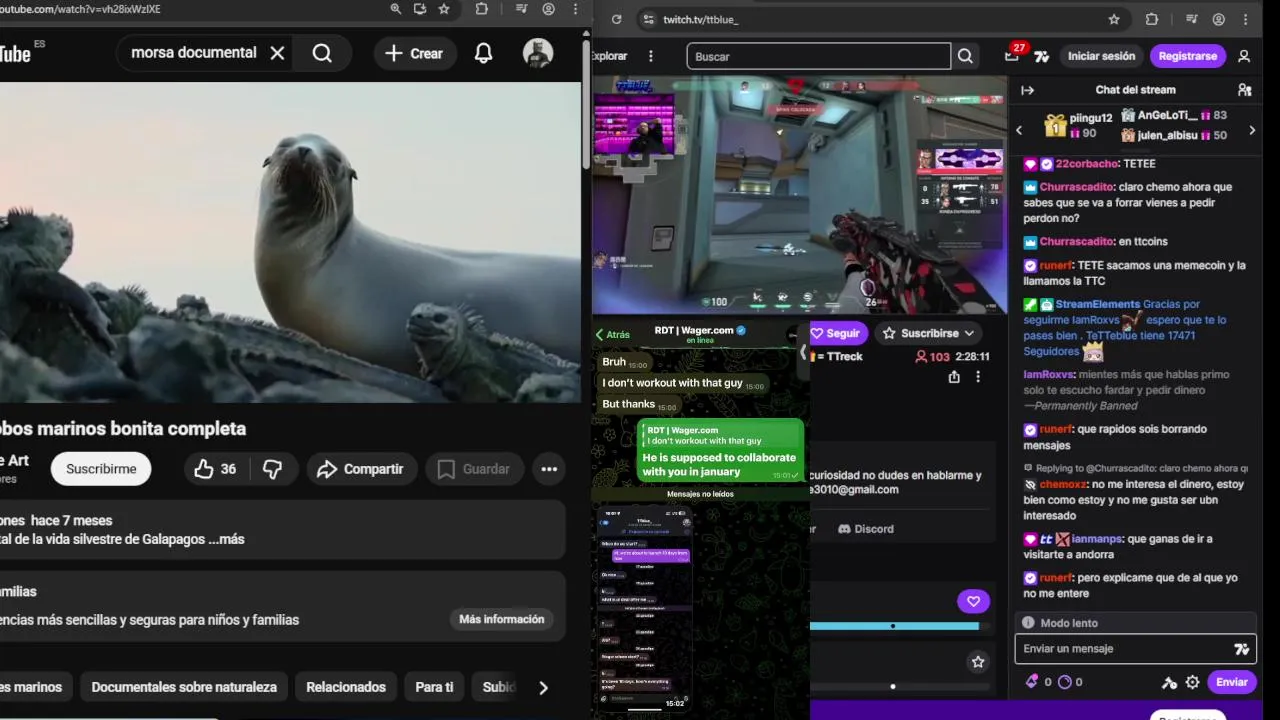Open extensions puzzle icon in YouTube window
Image resolution: width=1280 pixels, height=720 pixels.
pos(482,9)
